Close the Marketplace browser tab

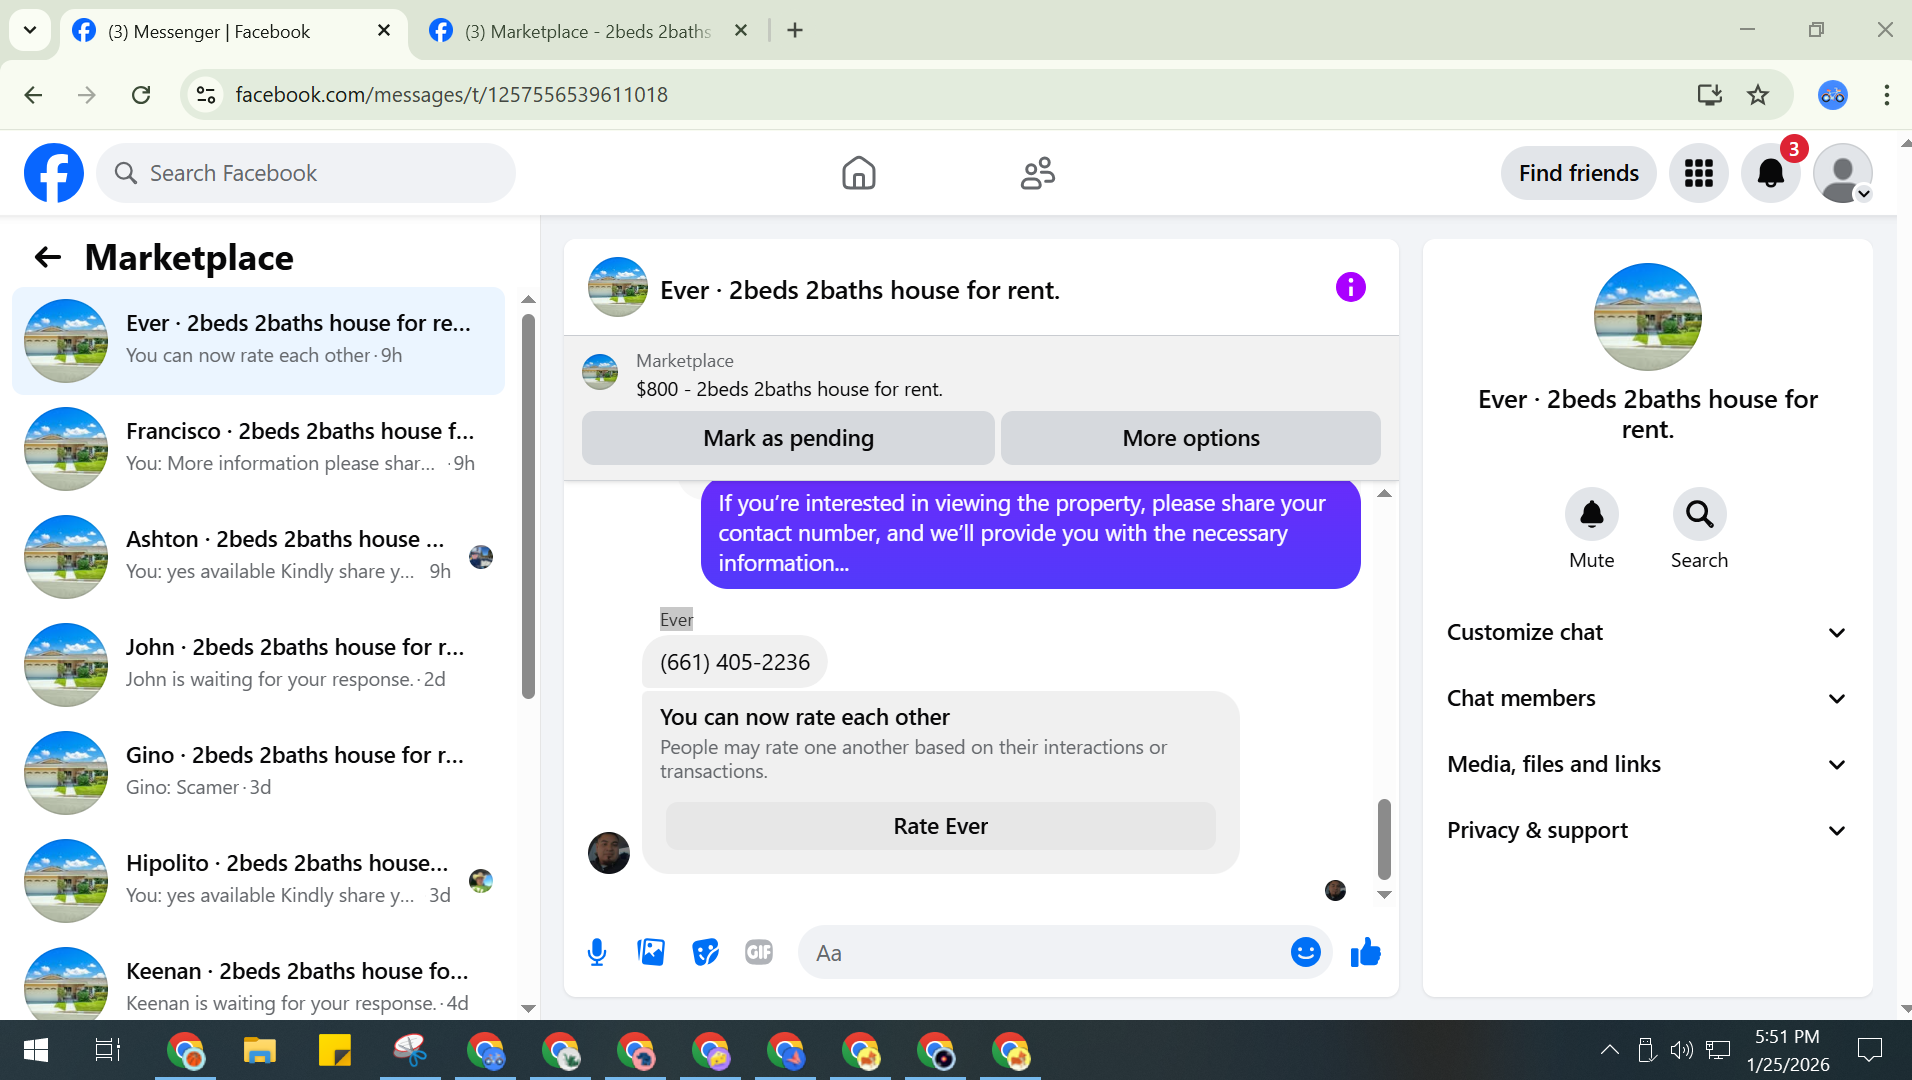(741, 31)
